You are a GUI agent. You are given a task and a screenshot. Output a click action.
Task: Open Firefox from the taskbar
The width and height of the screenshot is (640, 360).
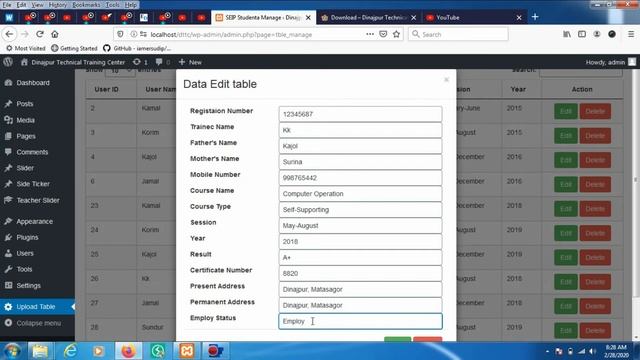pos(128,351)
